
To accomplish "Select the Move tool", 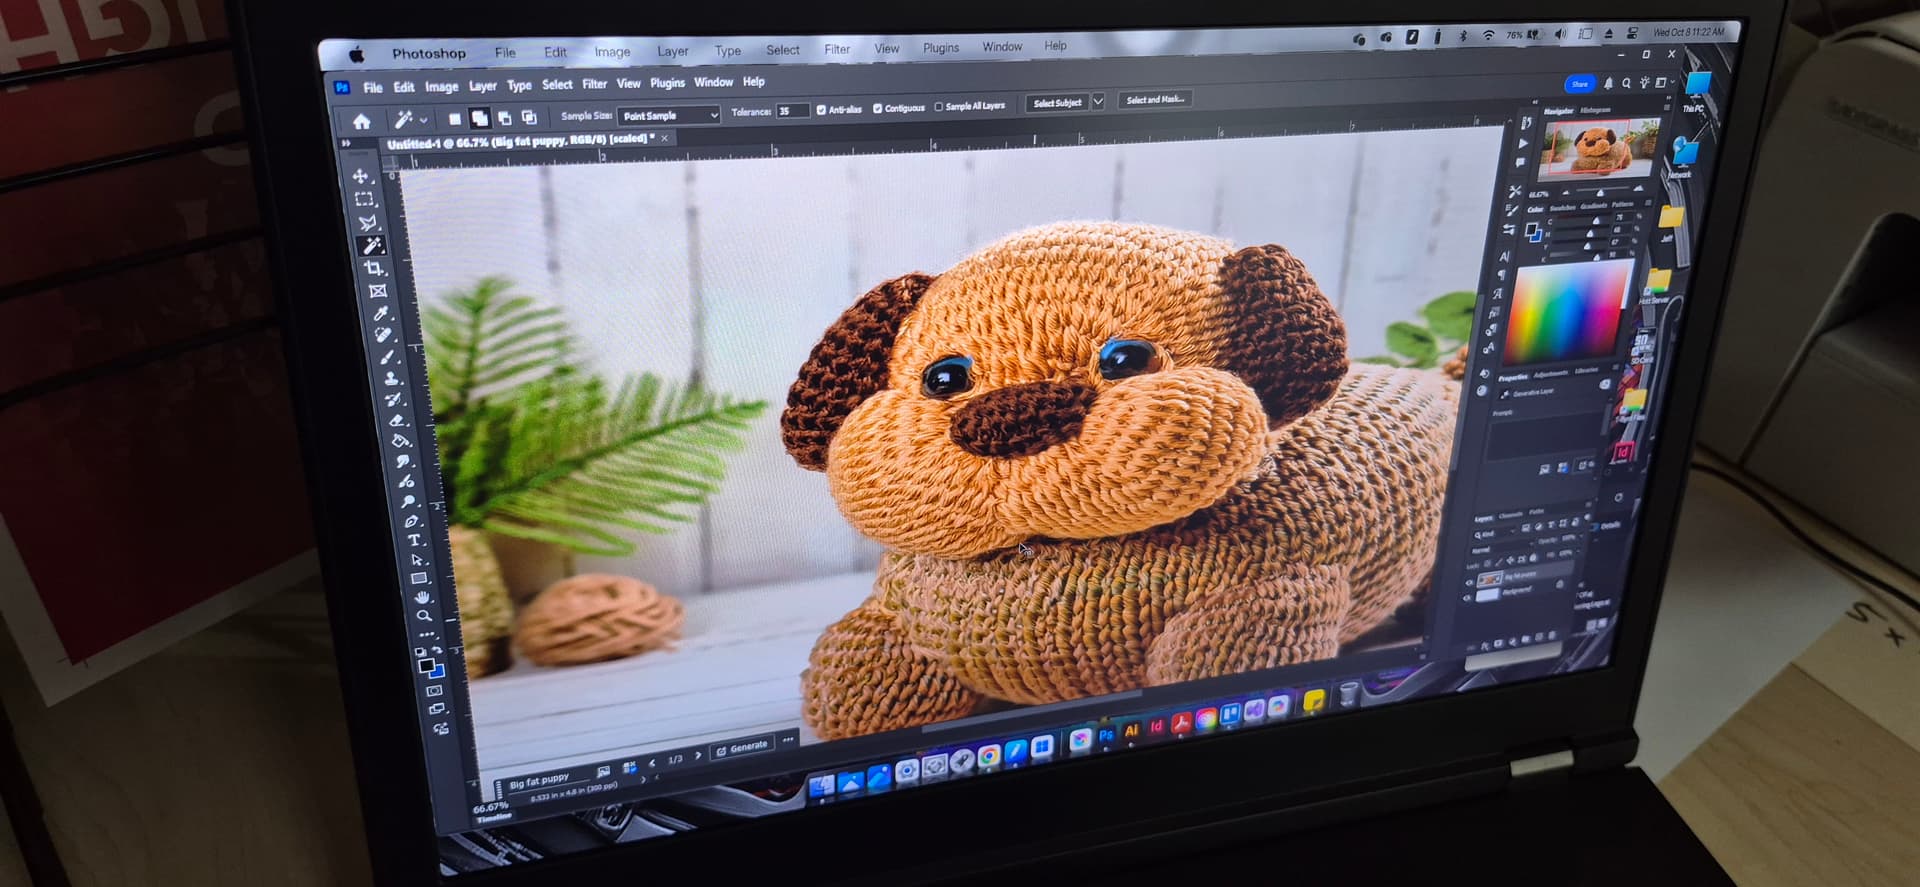I will [x=360, y=176].
